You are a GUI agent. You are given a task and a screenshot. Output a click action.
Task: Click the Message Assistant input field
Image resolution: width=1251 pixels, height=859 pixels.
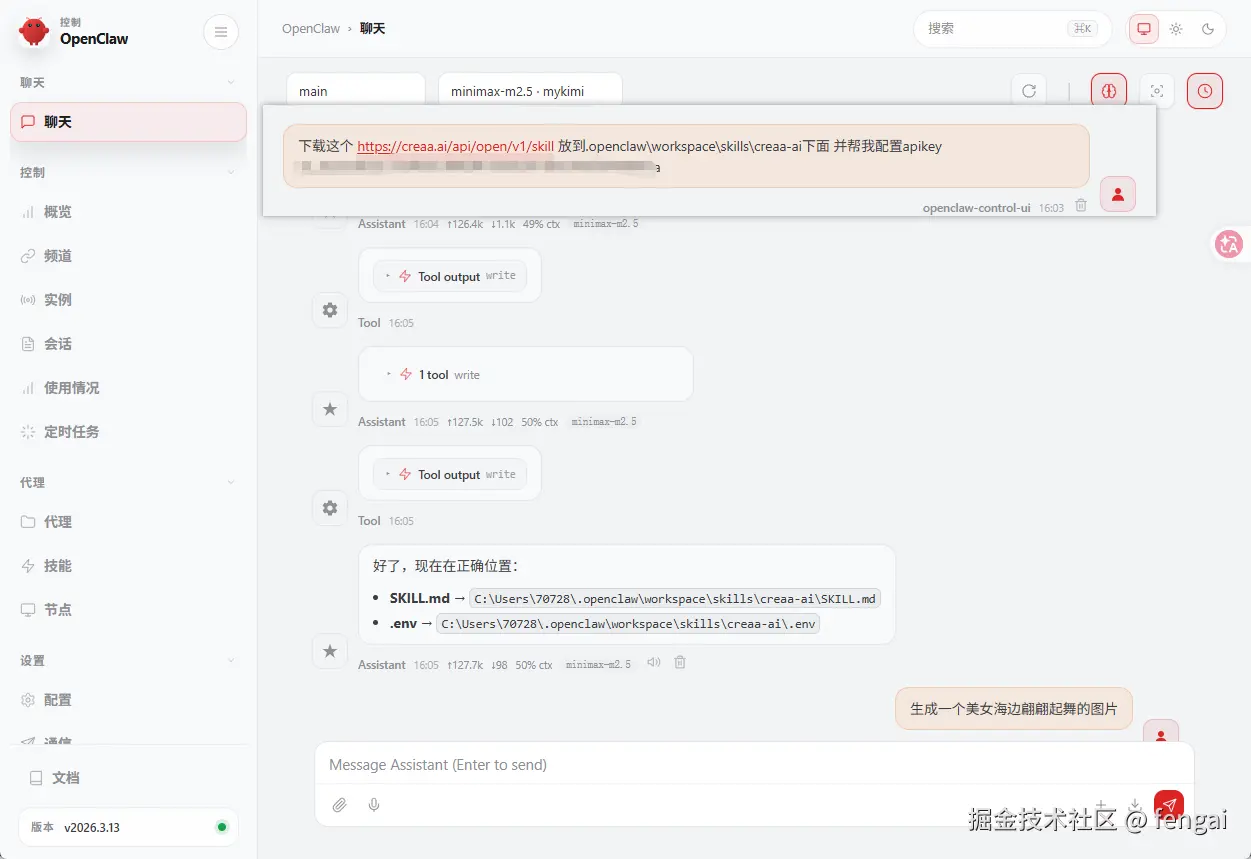click(700, 765)
